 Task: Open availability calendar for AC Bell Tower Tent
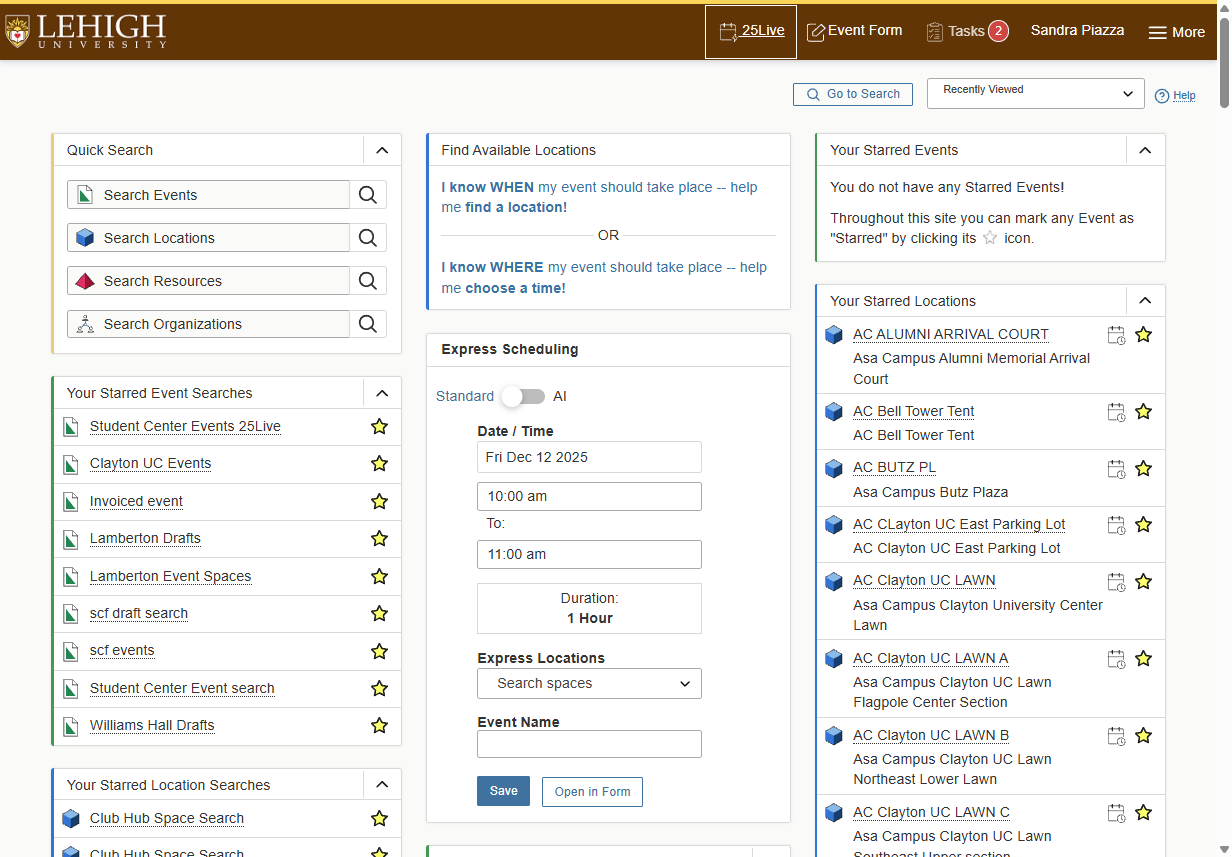coord(1116,412)
